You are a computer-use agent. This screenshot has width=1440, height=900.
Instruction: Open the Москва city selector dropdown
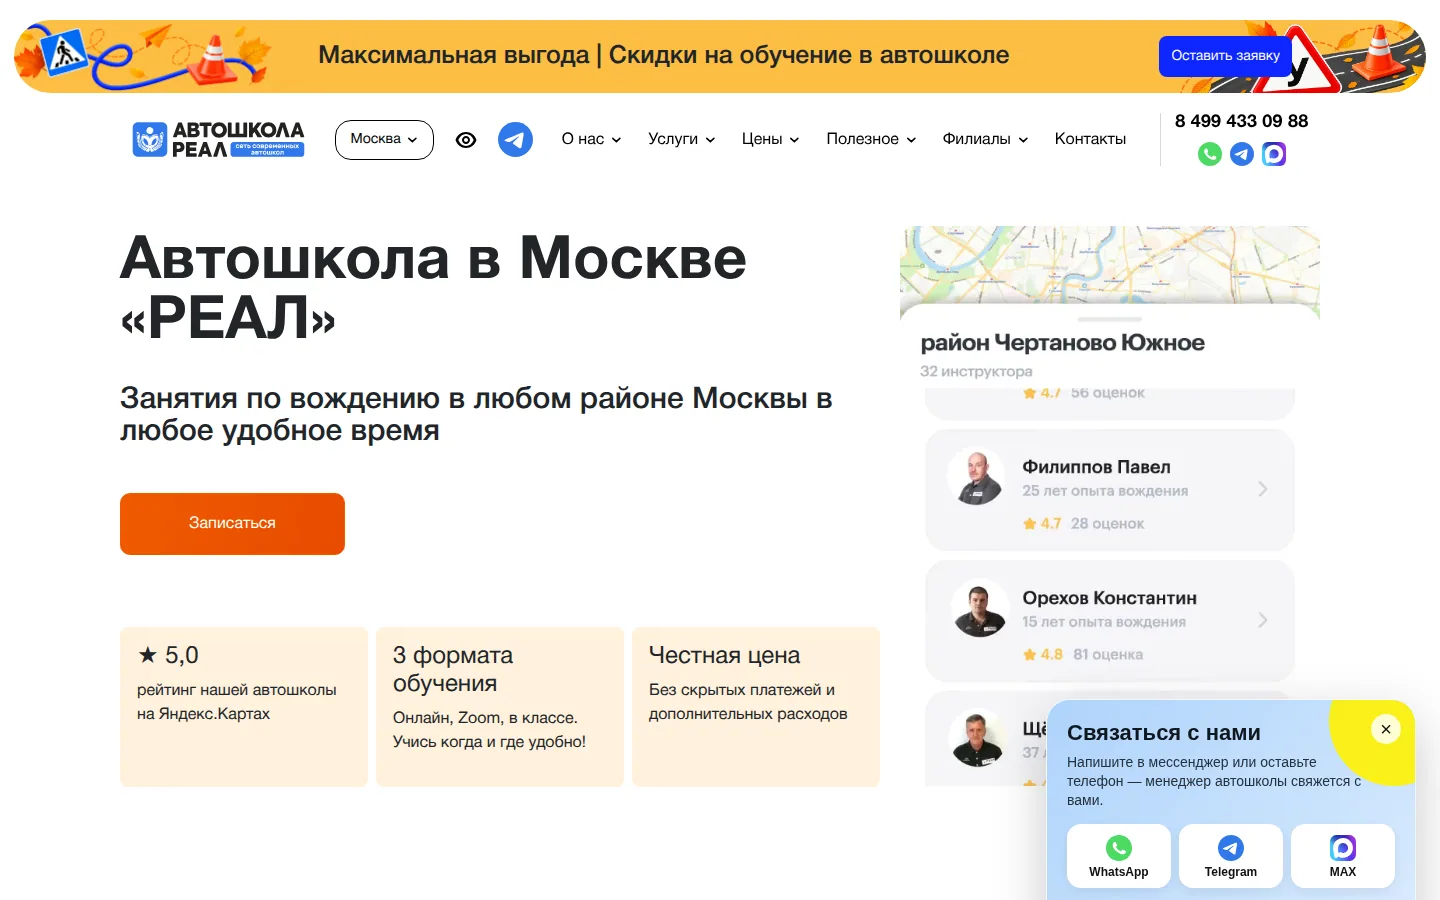[384, 139]
